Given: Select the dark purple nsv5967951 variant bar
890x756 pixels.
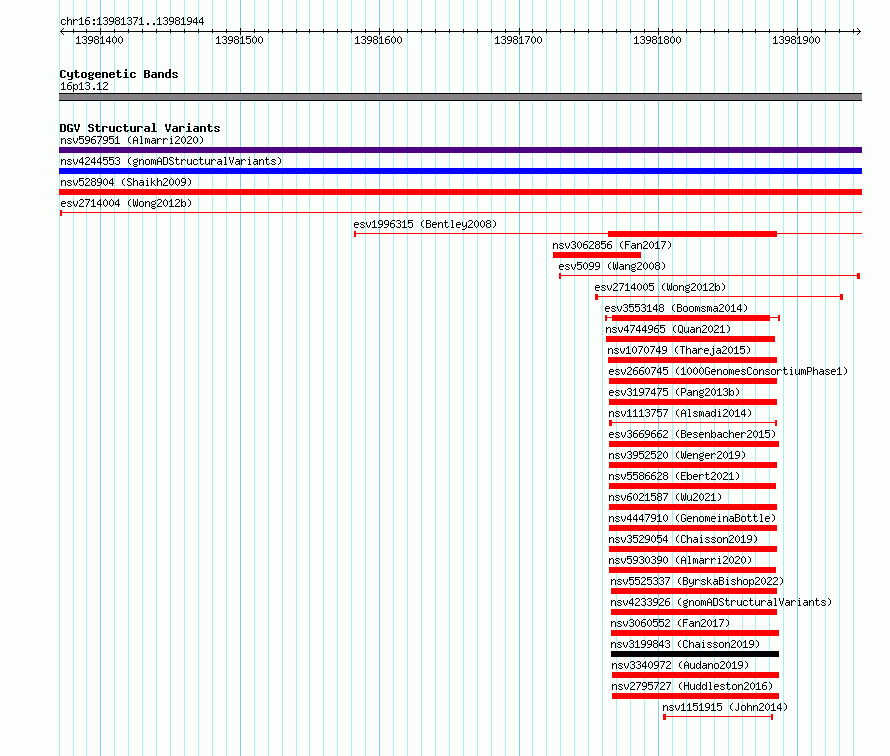Looking at the screenshot, I should 460,150.
